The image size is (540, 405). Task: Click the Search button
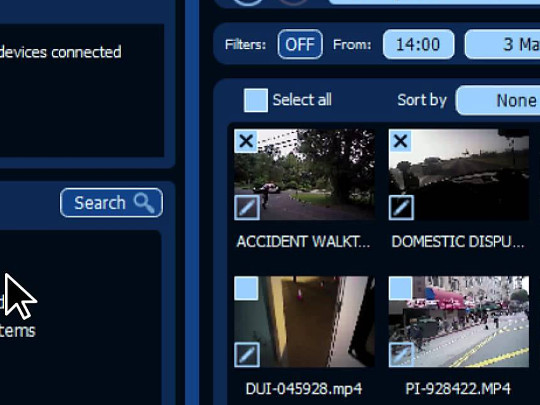[111, 203]
